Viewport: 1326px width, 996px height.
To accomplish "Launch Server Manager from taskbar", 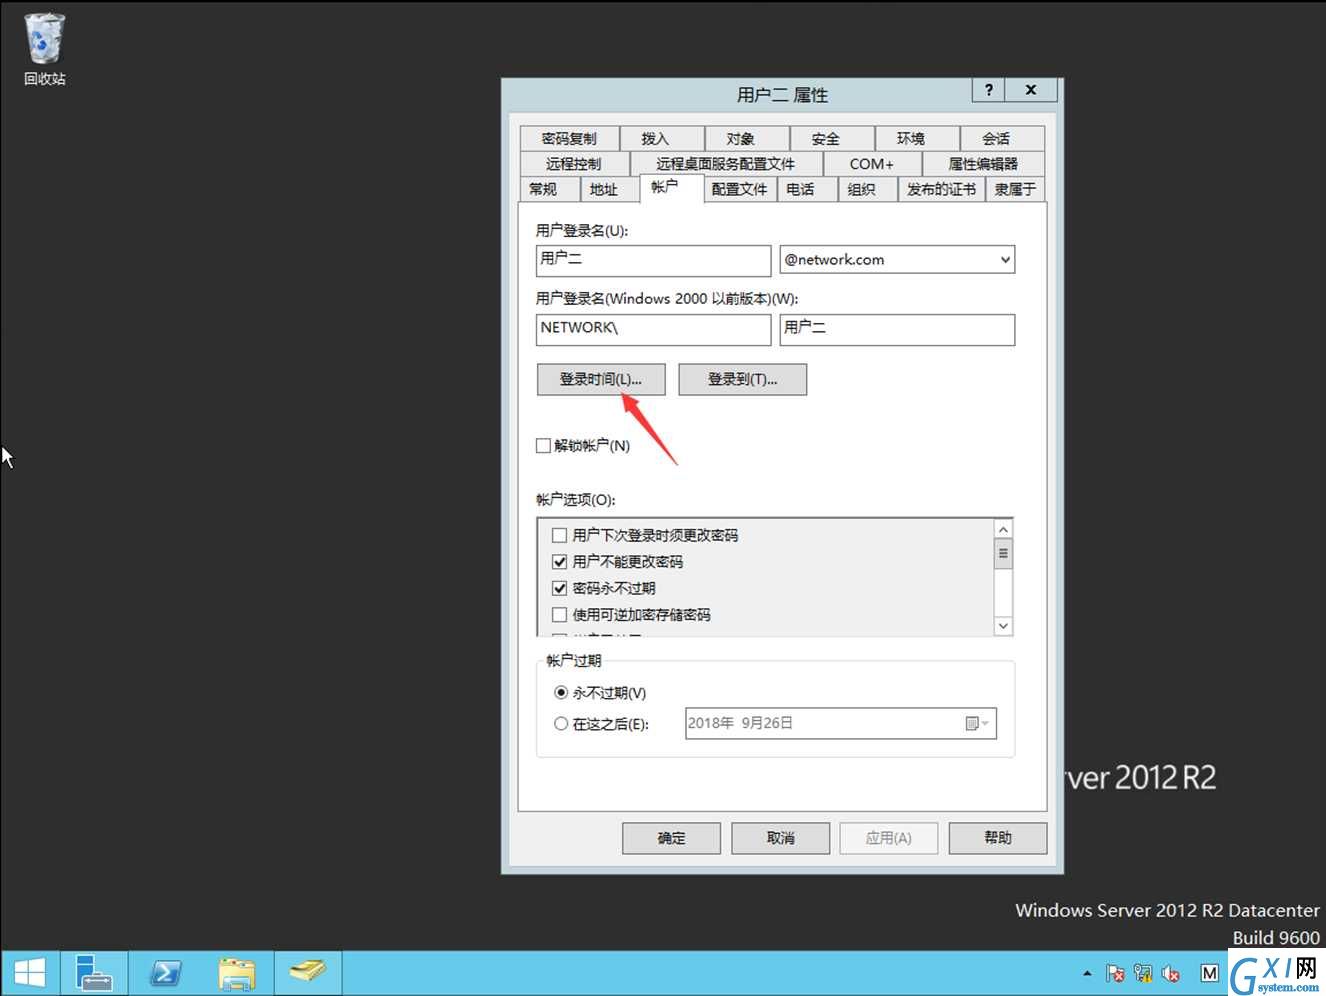I will click(94, 972).
